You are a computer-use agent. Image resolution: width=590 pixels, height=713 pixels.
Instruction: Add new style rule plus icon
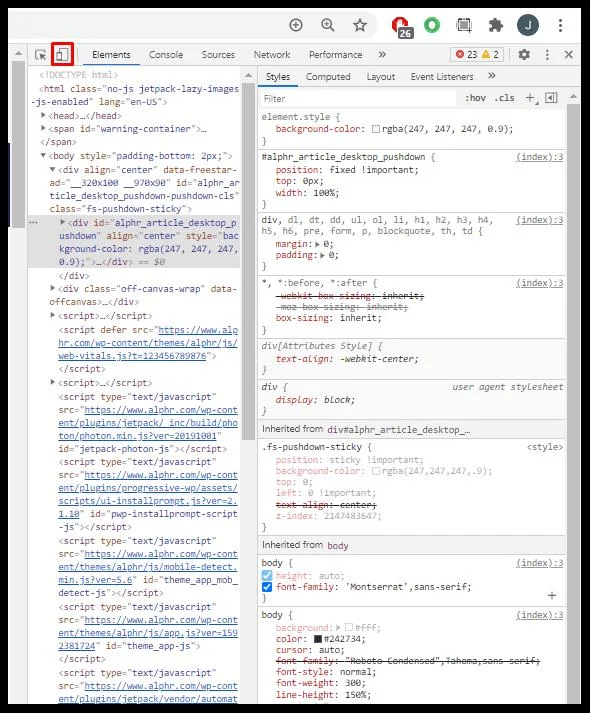pyautogui.click(x=530, y=98)
